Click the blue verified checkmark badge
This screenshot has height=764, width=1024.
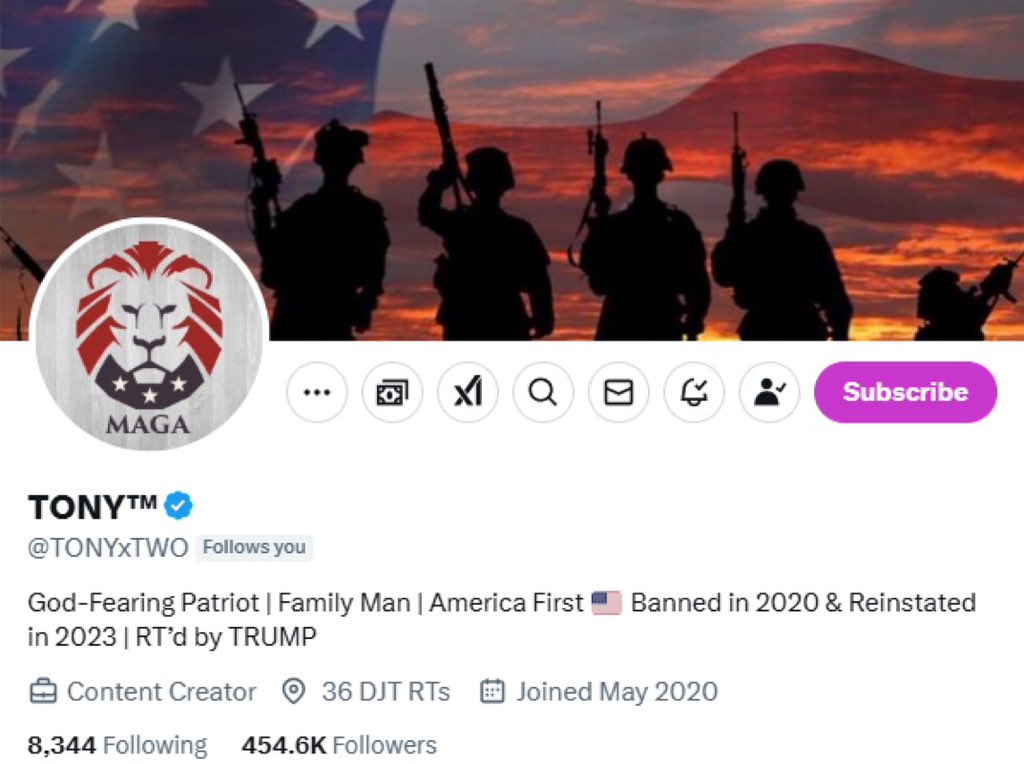point(179,506)
